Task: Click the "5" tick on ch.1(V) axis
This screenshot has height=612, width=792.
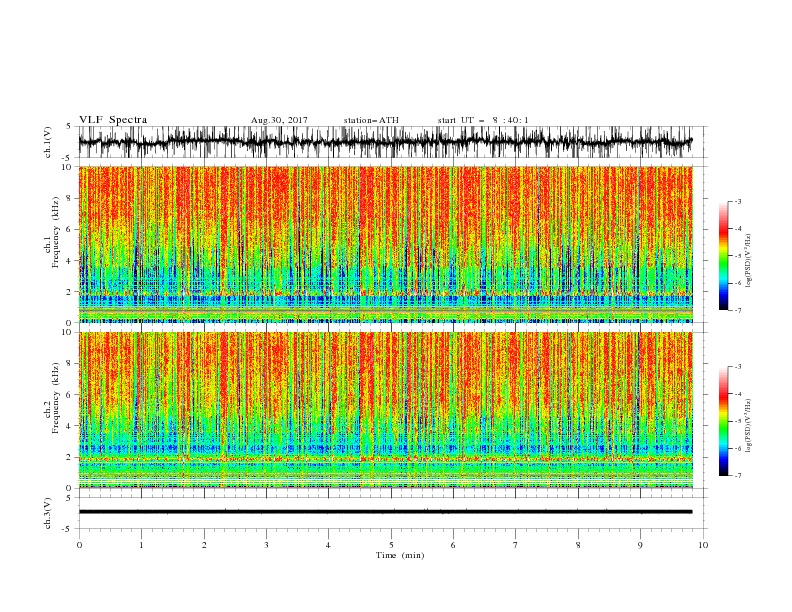Action: pos(70,126)
